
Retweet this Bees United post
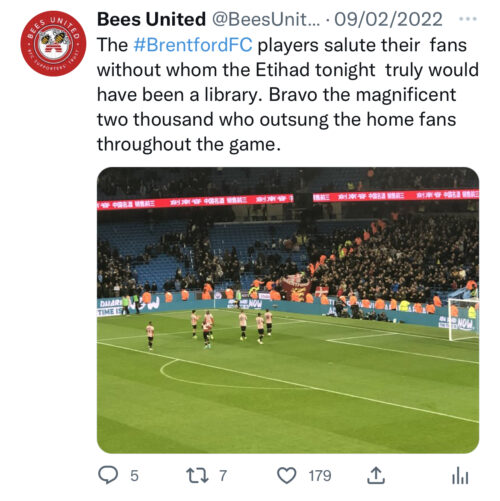coord(197,475)
